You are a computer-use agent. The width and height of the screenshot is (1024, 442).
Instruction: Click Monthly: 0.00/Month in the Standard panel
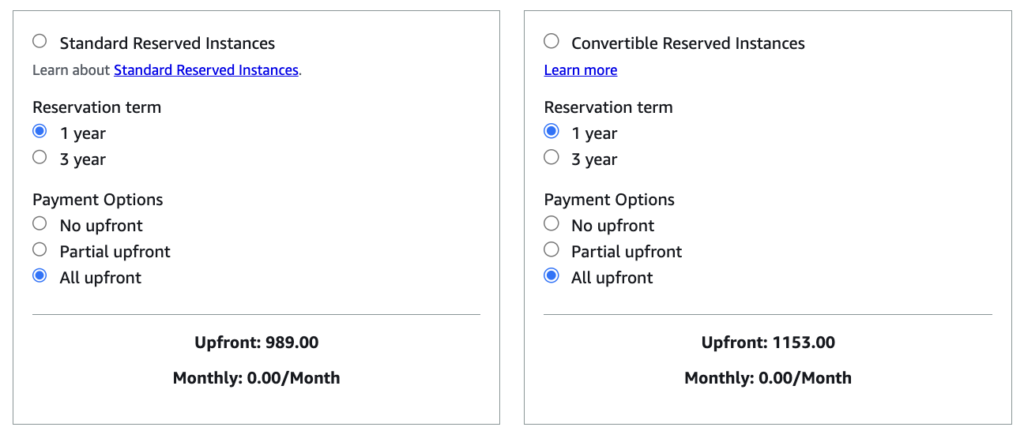point(257,377)
